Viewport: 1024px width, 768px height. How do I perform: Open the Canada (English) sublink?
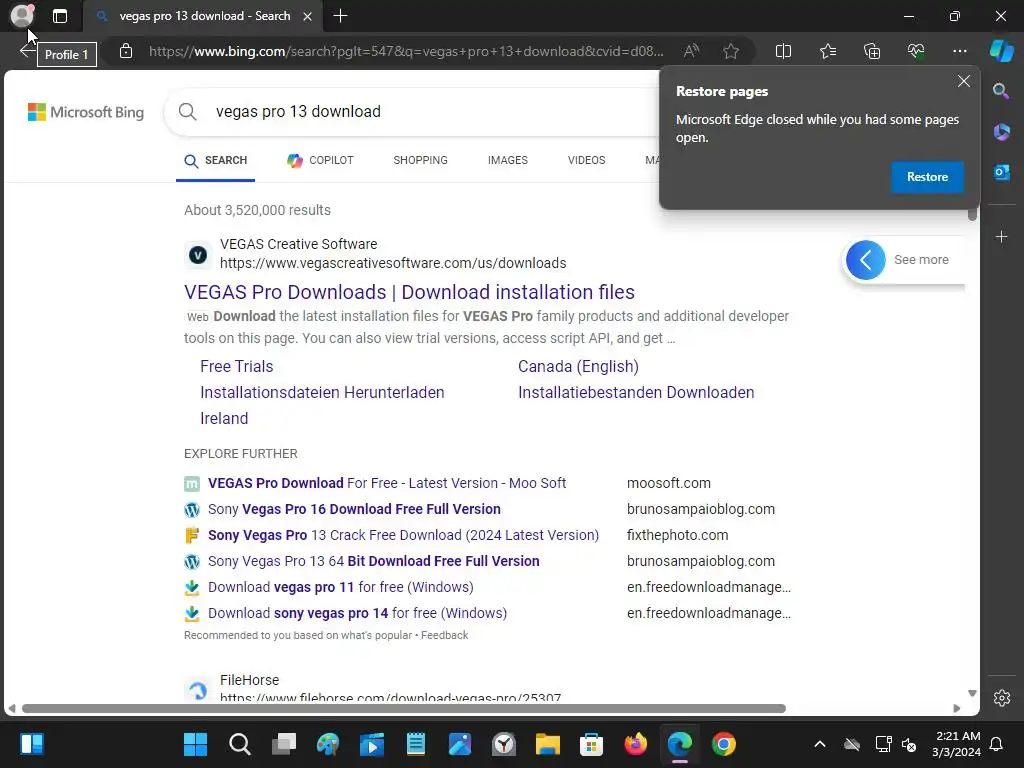click(x=578, y=366)
